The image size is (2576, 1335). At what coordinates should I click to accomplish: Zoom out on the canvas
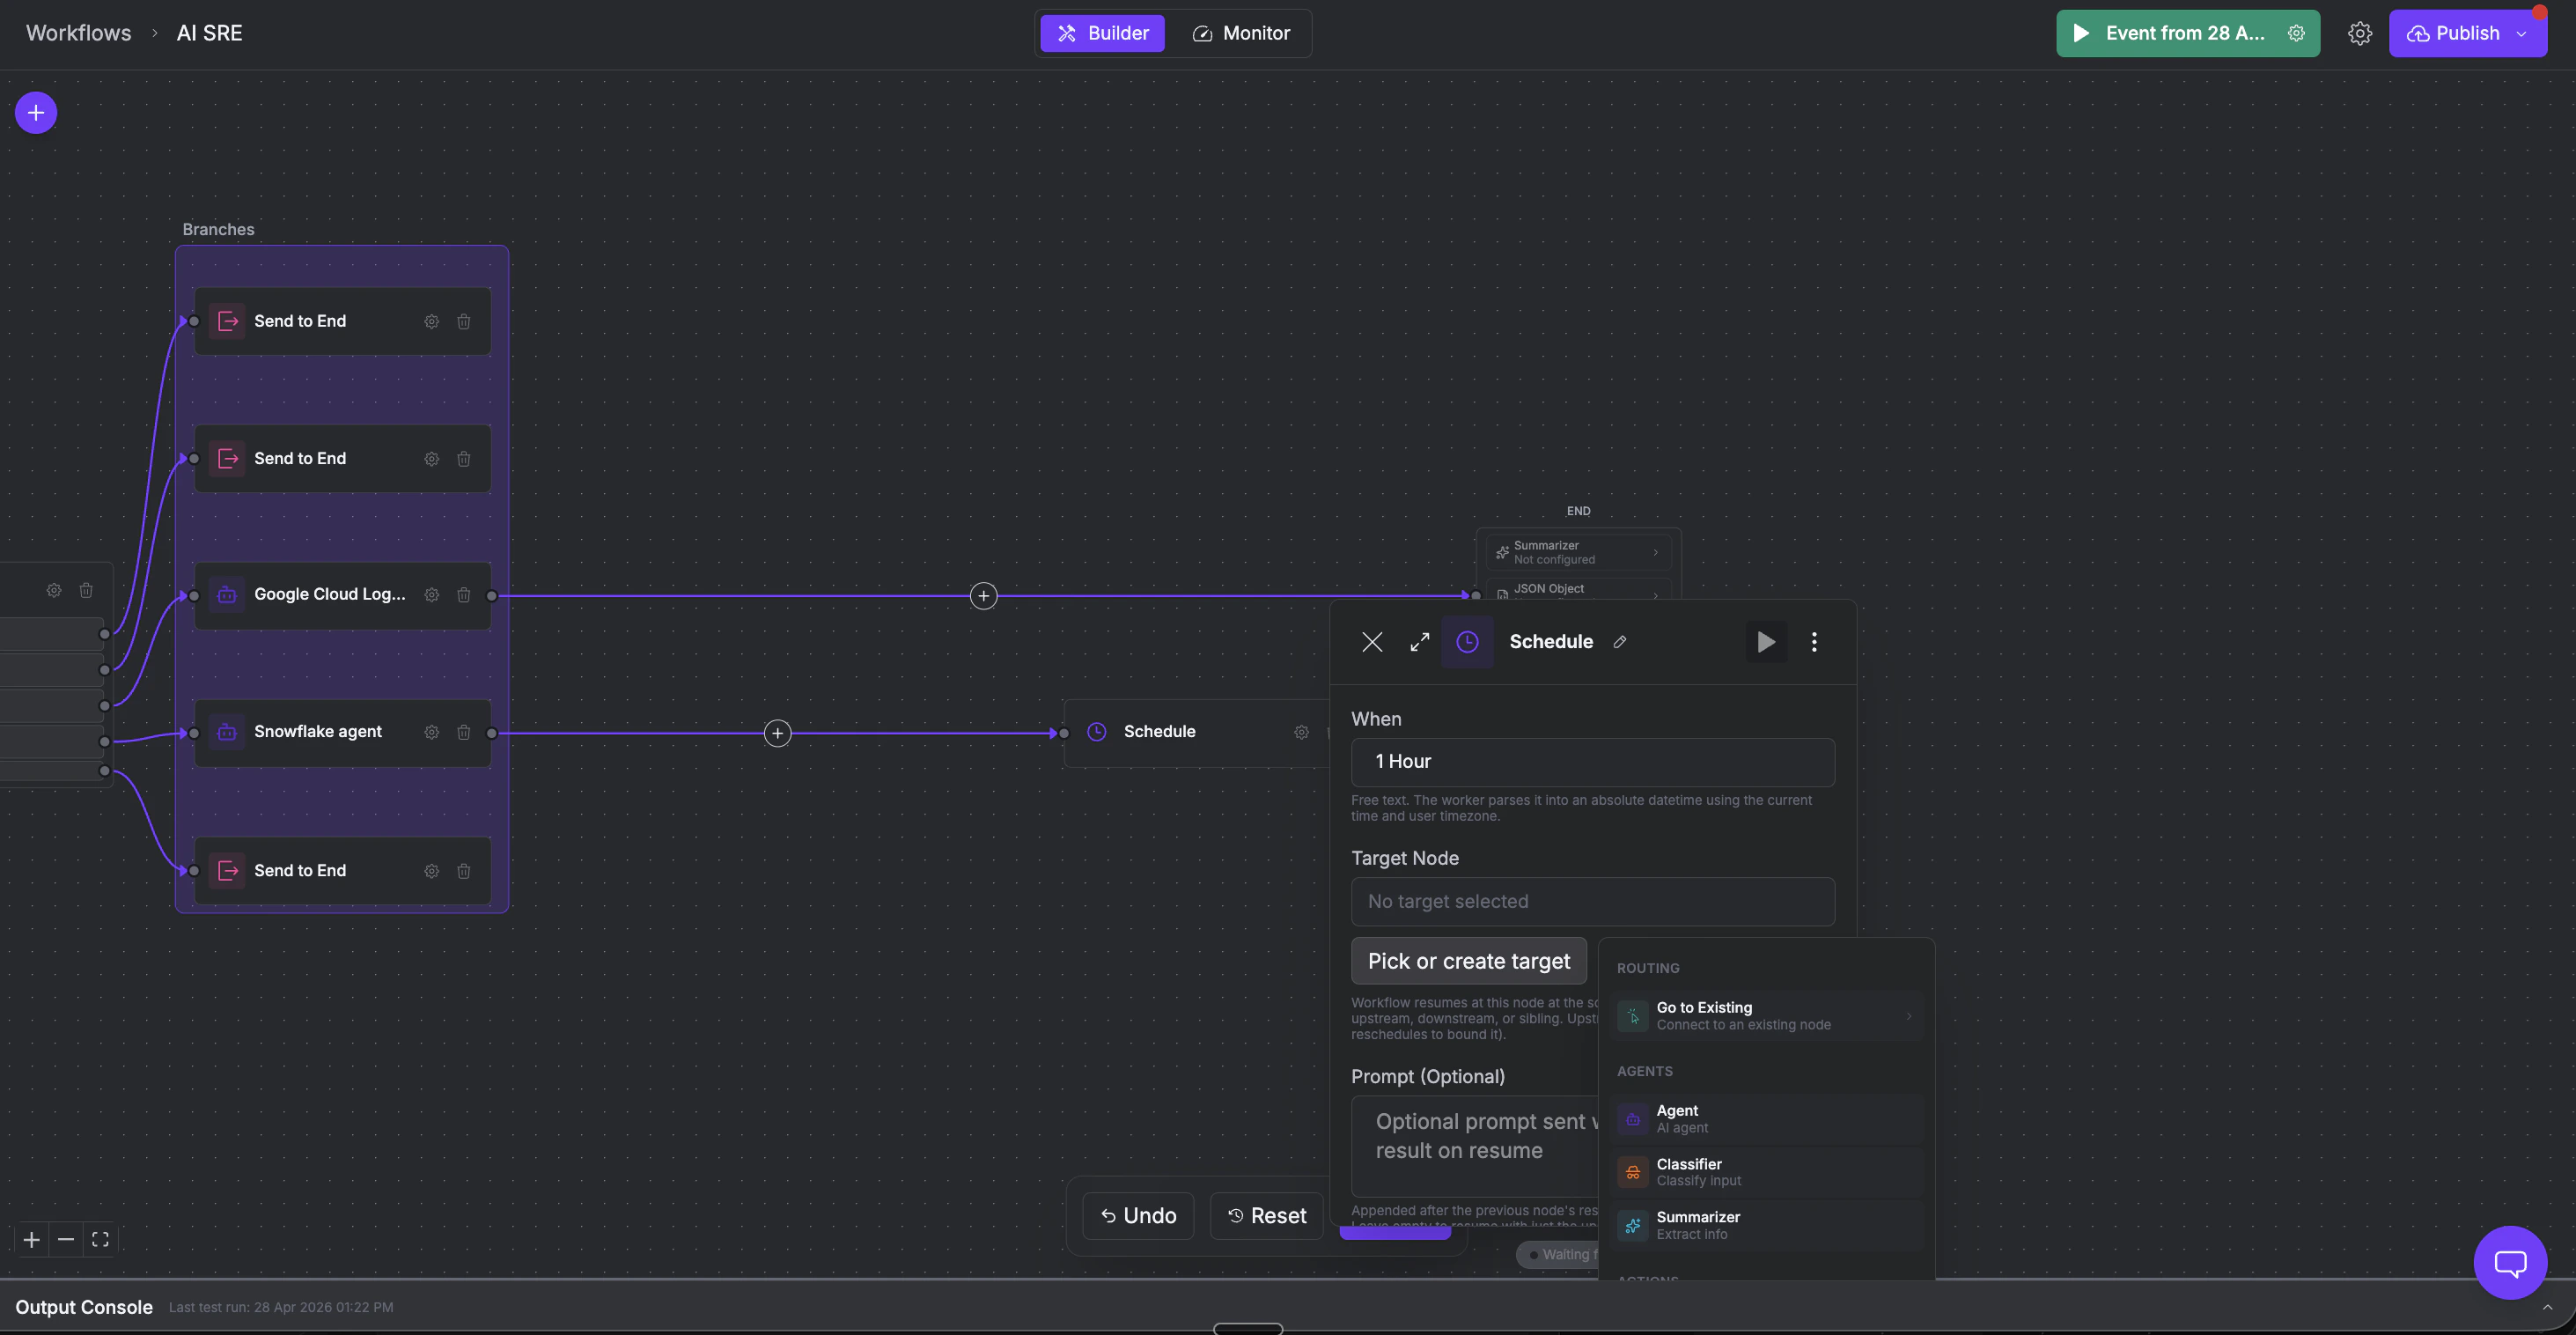(x=66, y=1240)
